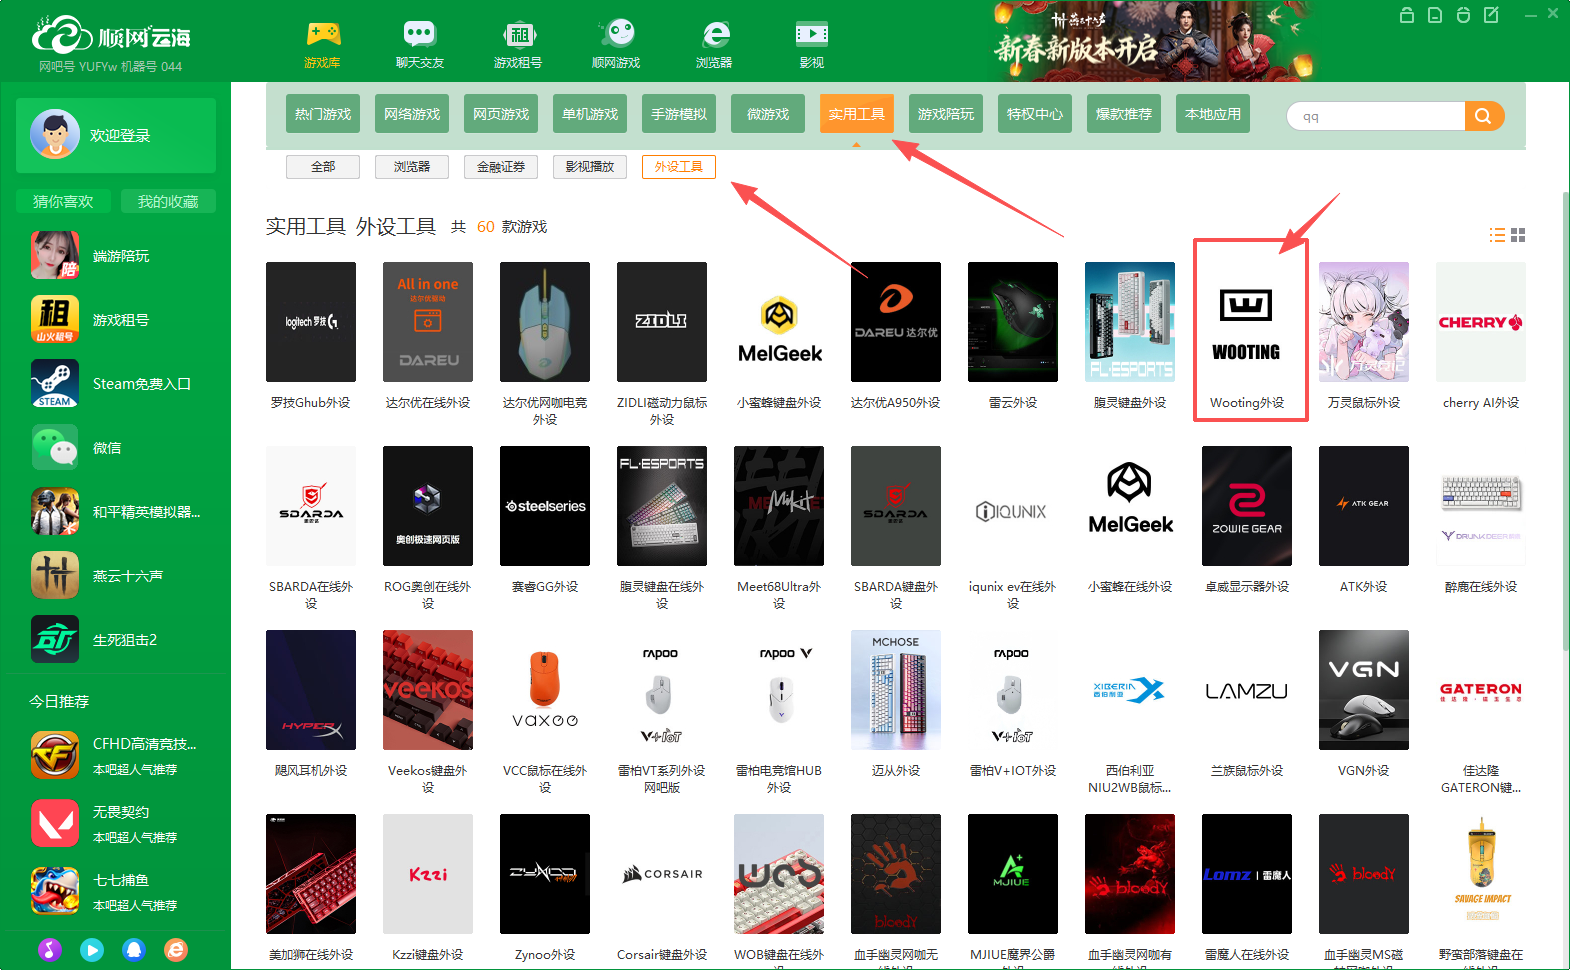The width and height of the screenshot is (1570, 970).
Task: Click the QQ penguin icon at bottom
Action: [x=134, y=949]
